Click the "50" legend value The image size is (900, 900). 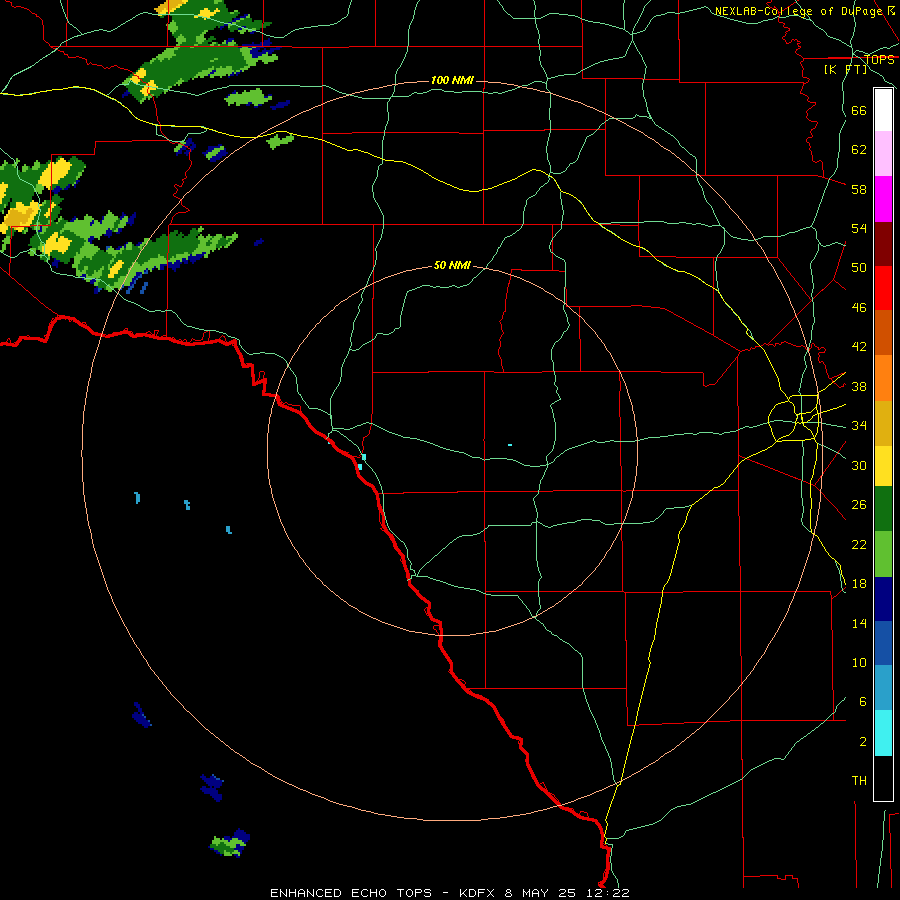859,268
